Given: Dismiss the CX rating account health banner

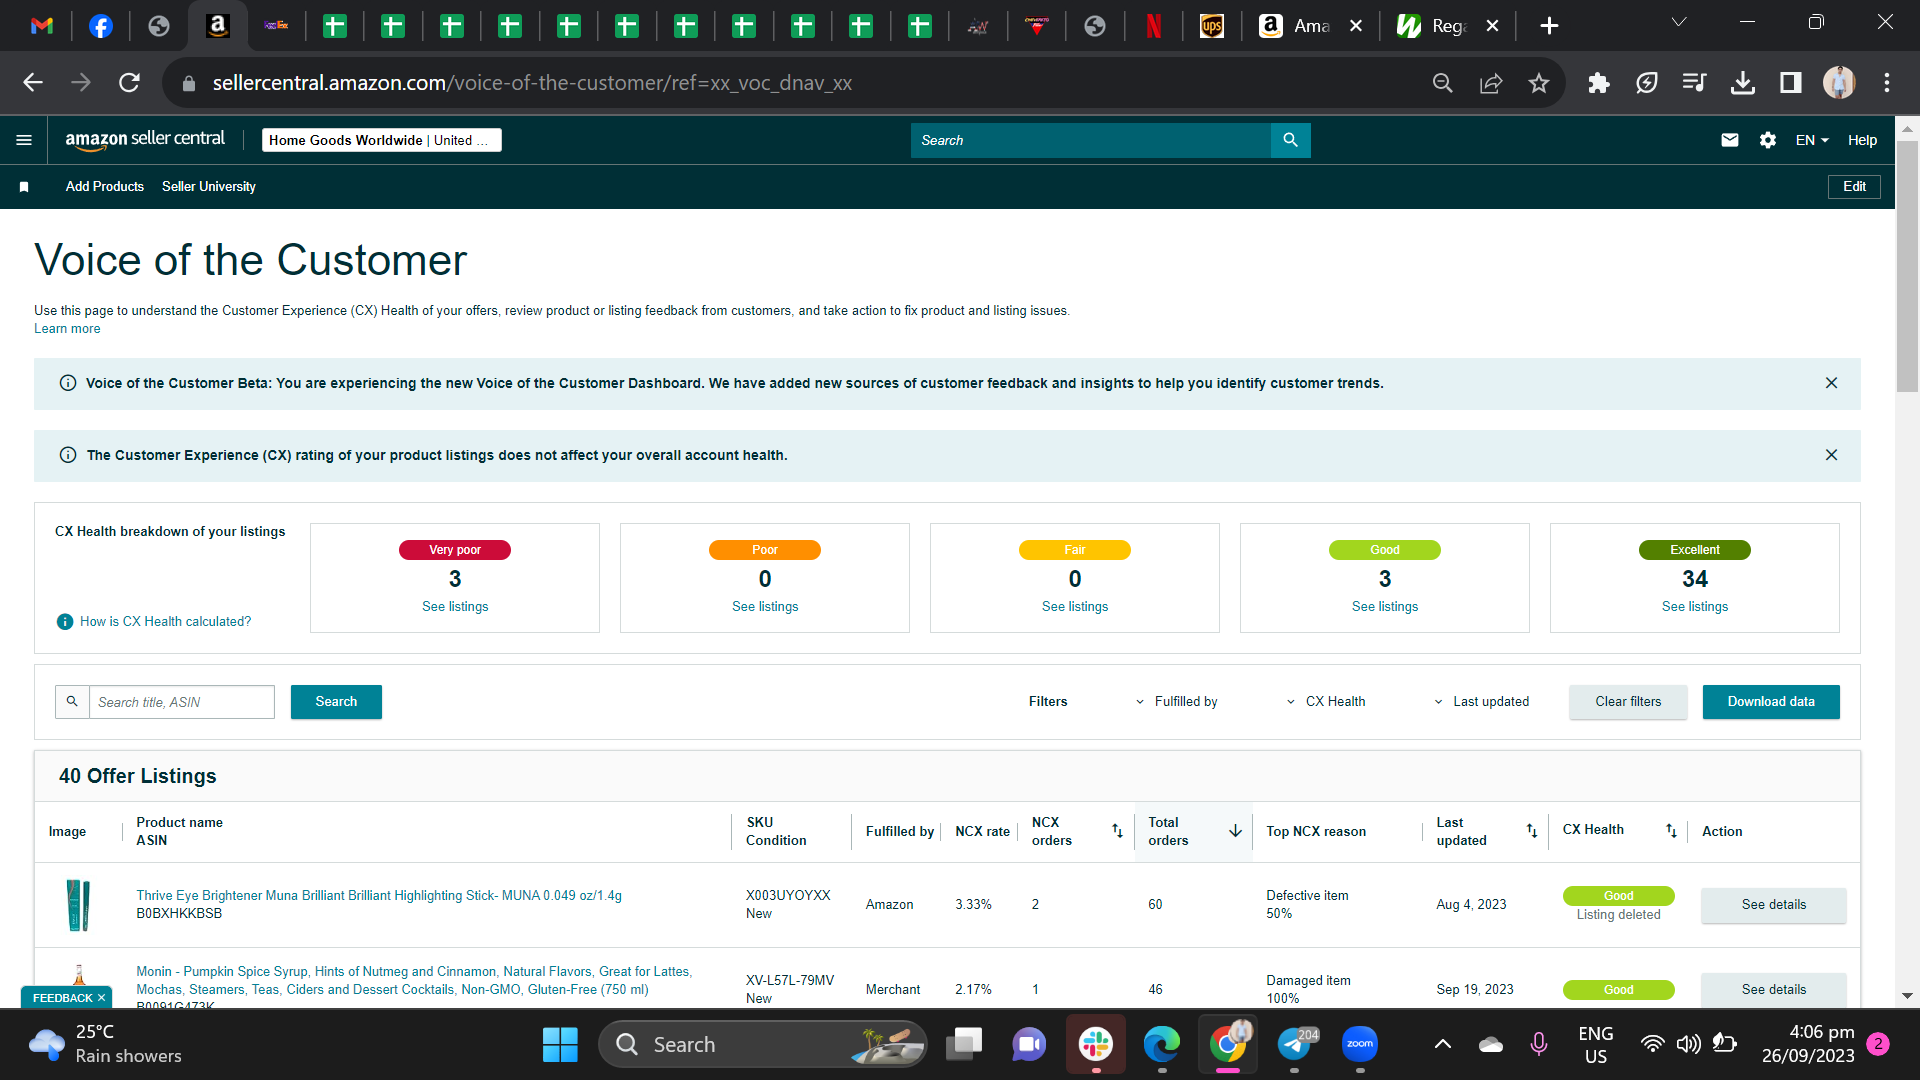Looking at the screenshot, I should [x=1831, y=455].
